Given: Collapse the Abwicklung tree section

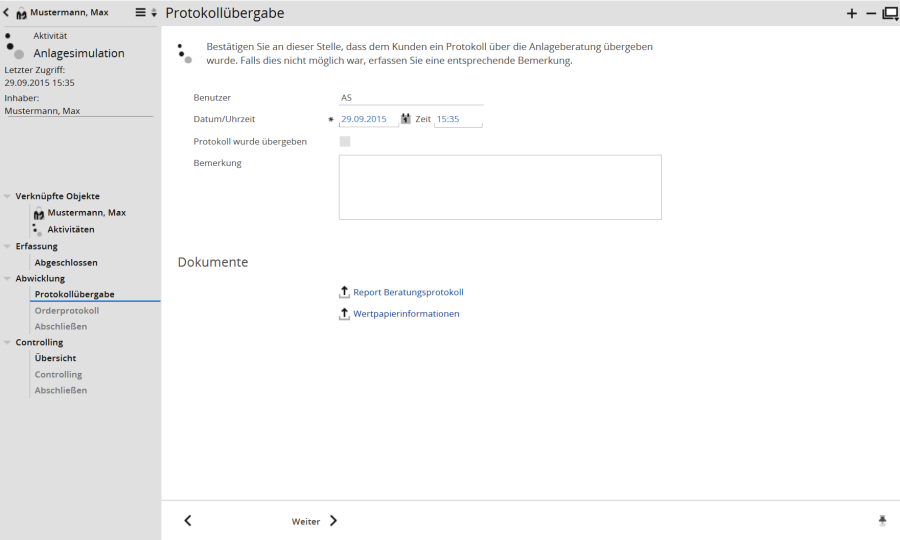Looking at the screenshot, I should point(7,278).
